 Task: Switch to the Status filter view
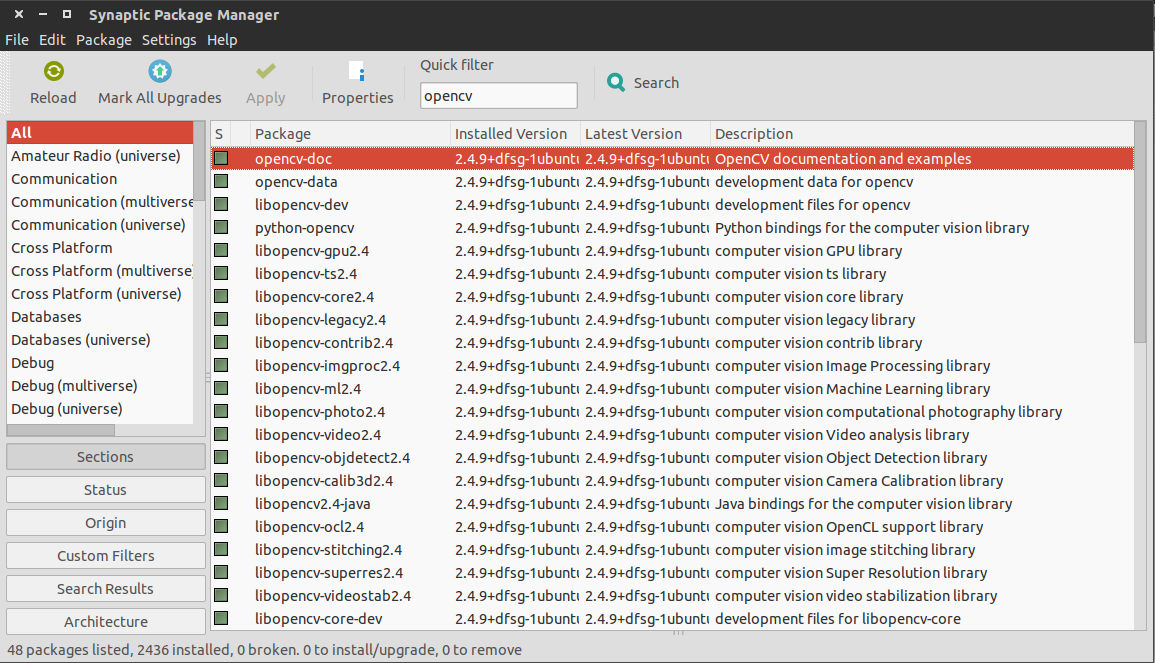click(x=106, y=490)
